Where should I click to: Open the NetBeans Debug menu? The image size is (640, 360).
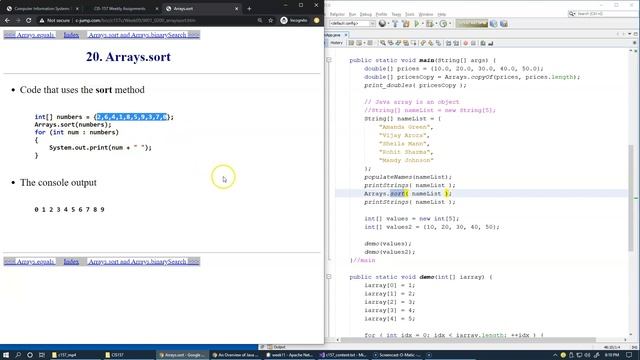(x=366, y=14)
